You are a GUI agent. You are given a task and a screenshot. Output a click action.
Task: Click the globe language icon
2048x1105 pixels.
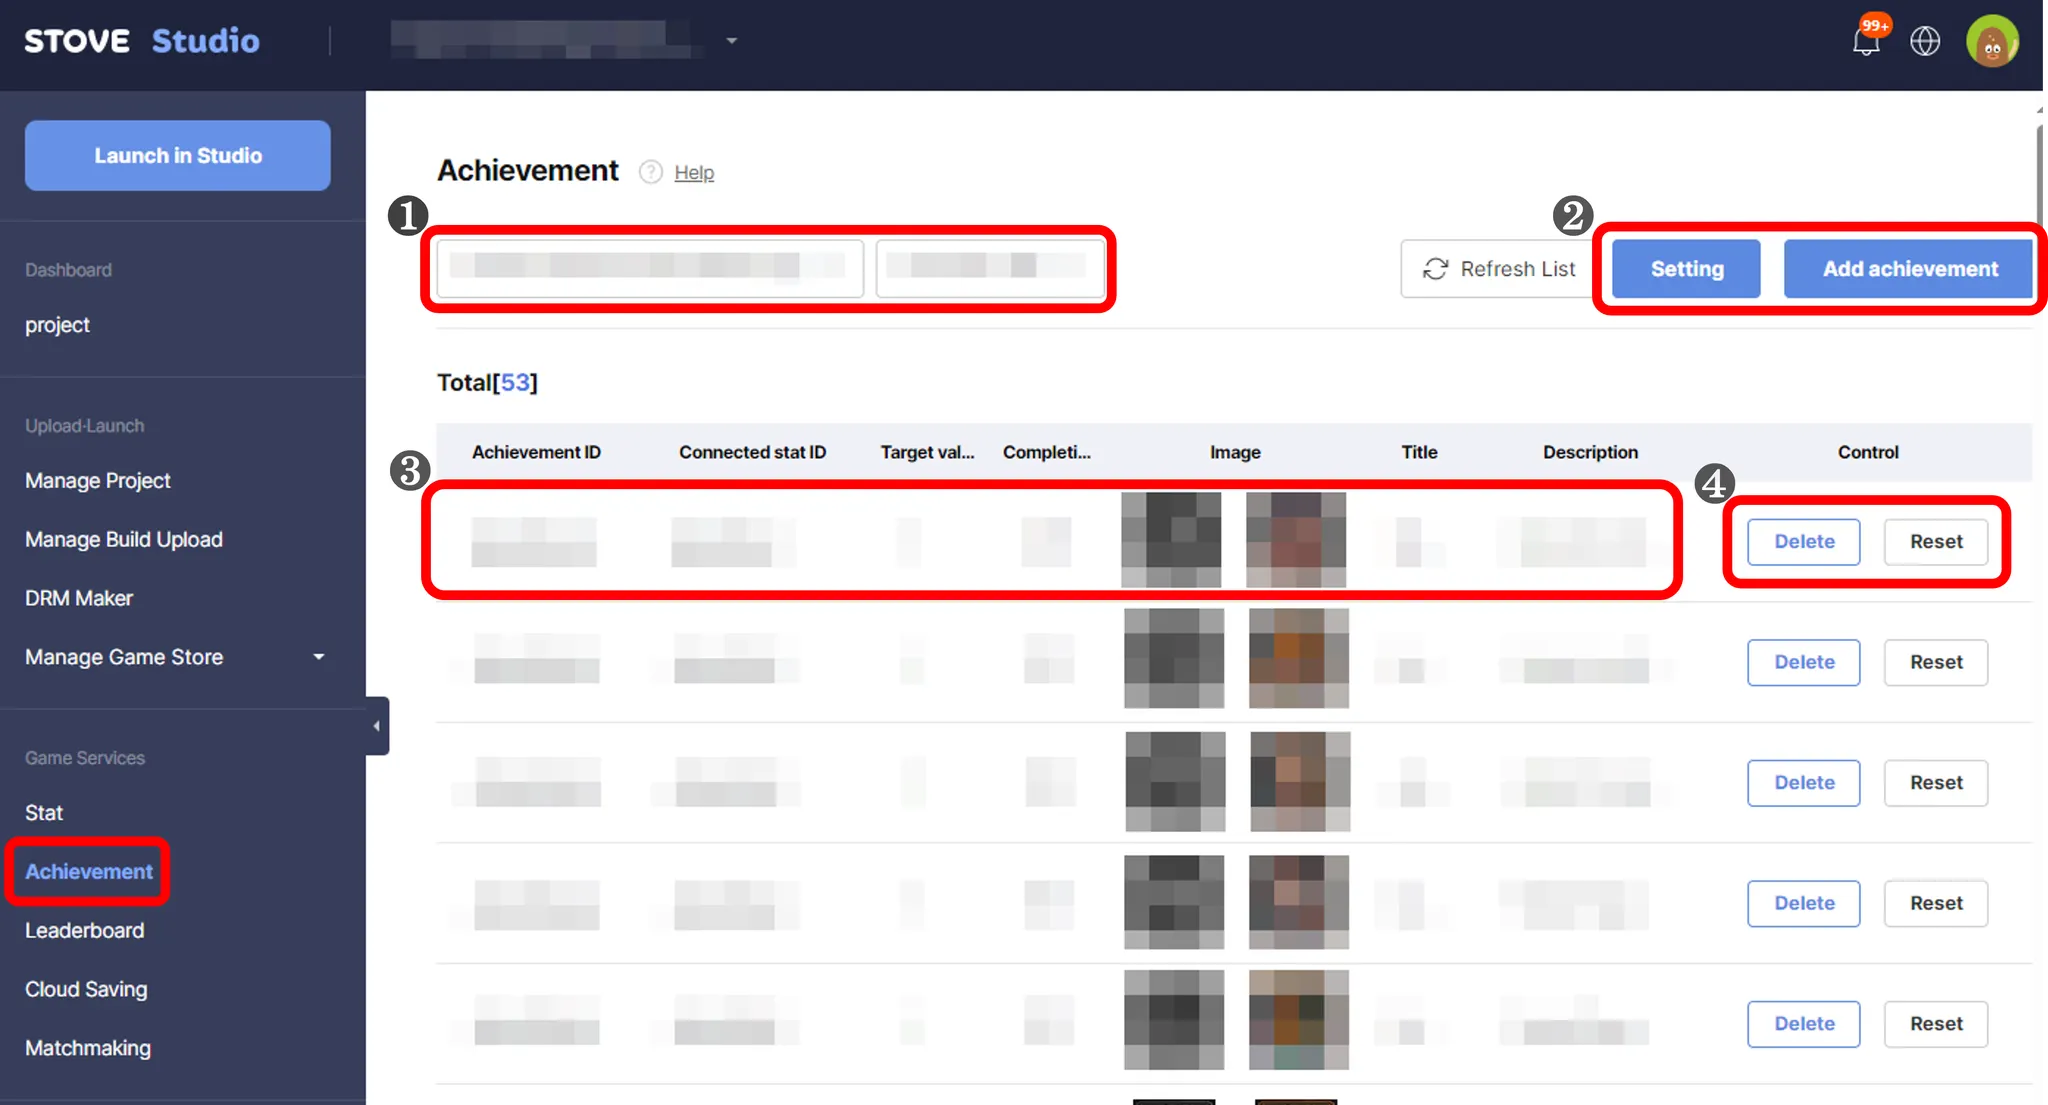coord(1925,42)
